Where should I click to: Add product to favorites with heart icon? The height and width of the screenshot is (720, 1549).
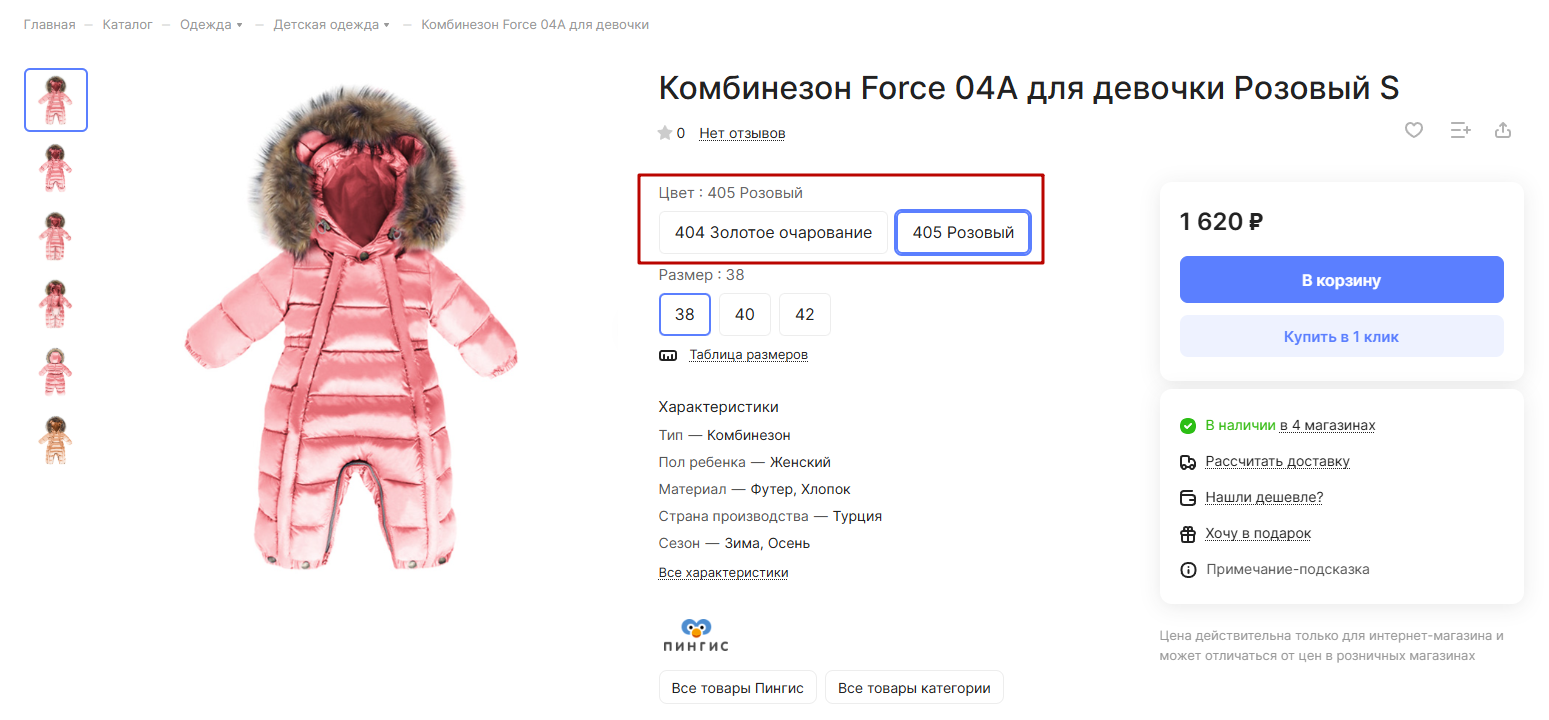tap(1413, 130)
